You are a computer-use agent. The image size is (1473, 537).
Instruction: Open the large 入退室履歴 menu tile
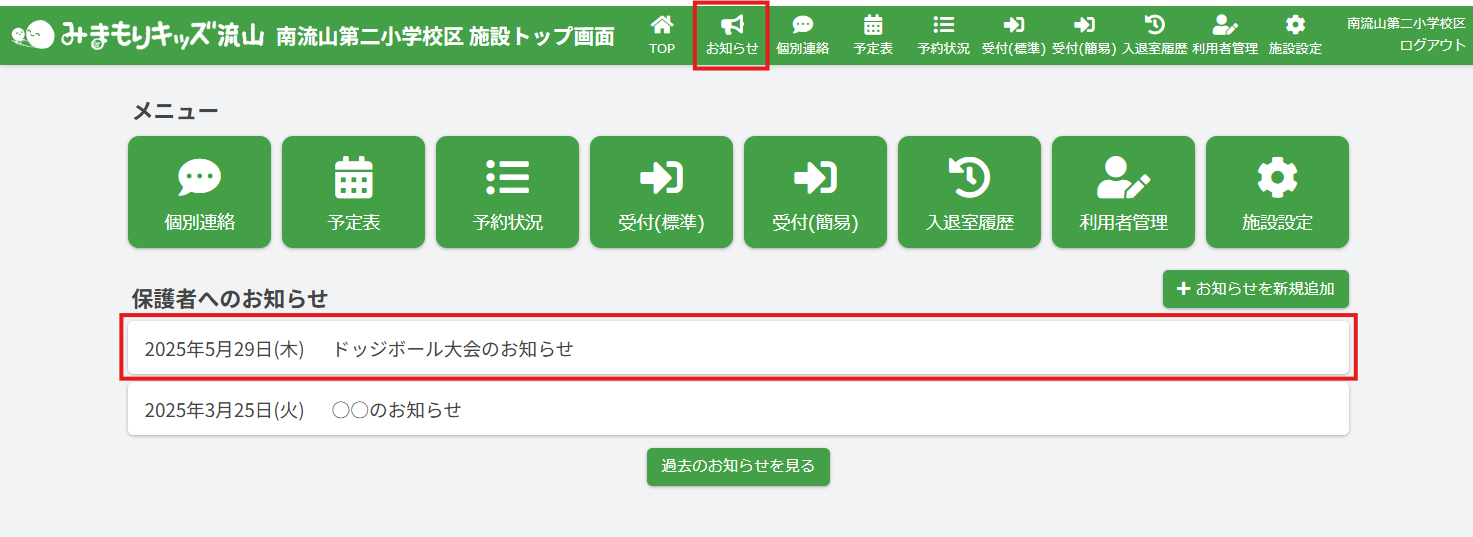pyautogui.click(x=969, y=192)
